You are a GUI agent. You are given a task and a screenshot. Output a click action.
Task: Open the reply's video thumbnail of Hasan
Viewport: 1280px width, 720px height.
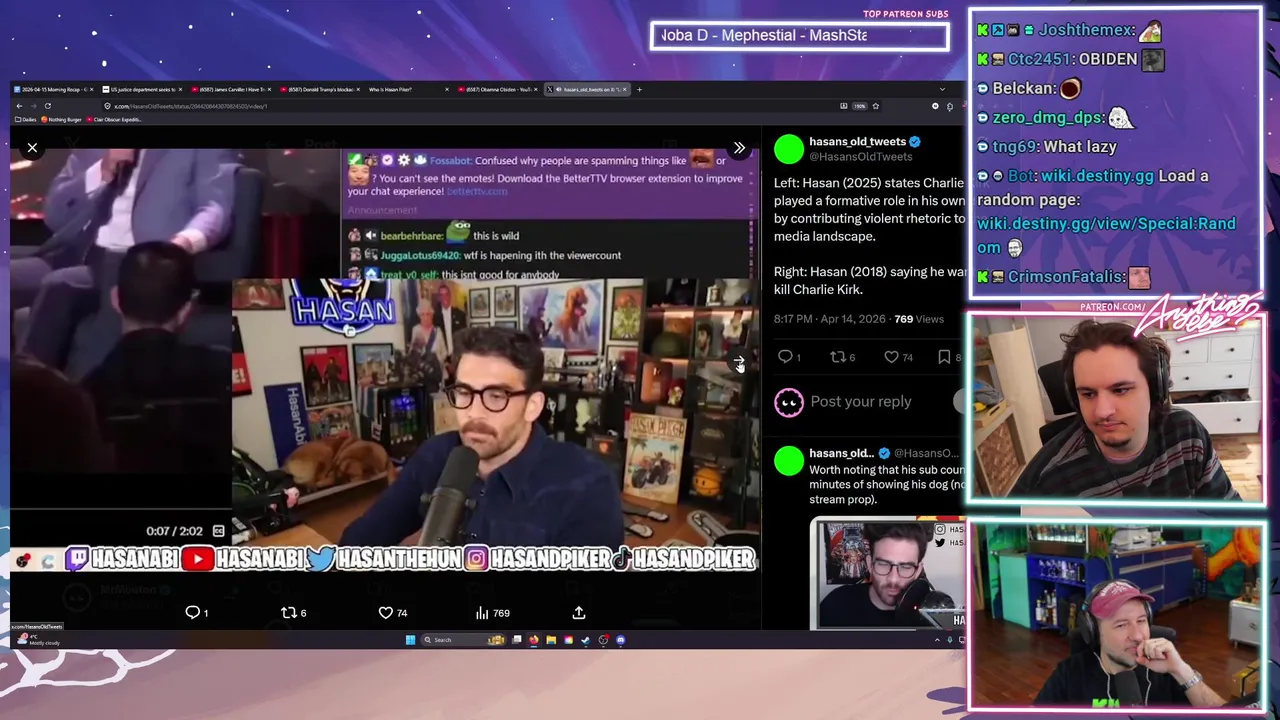pyautogui.click(x=887, y=573)
